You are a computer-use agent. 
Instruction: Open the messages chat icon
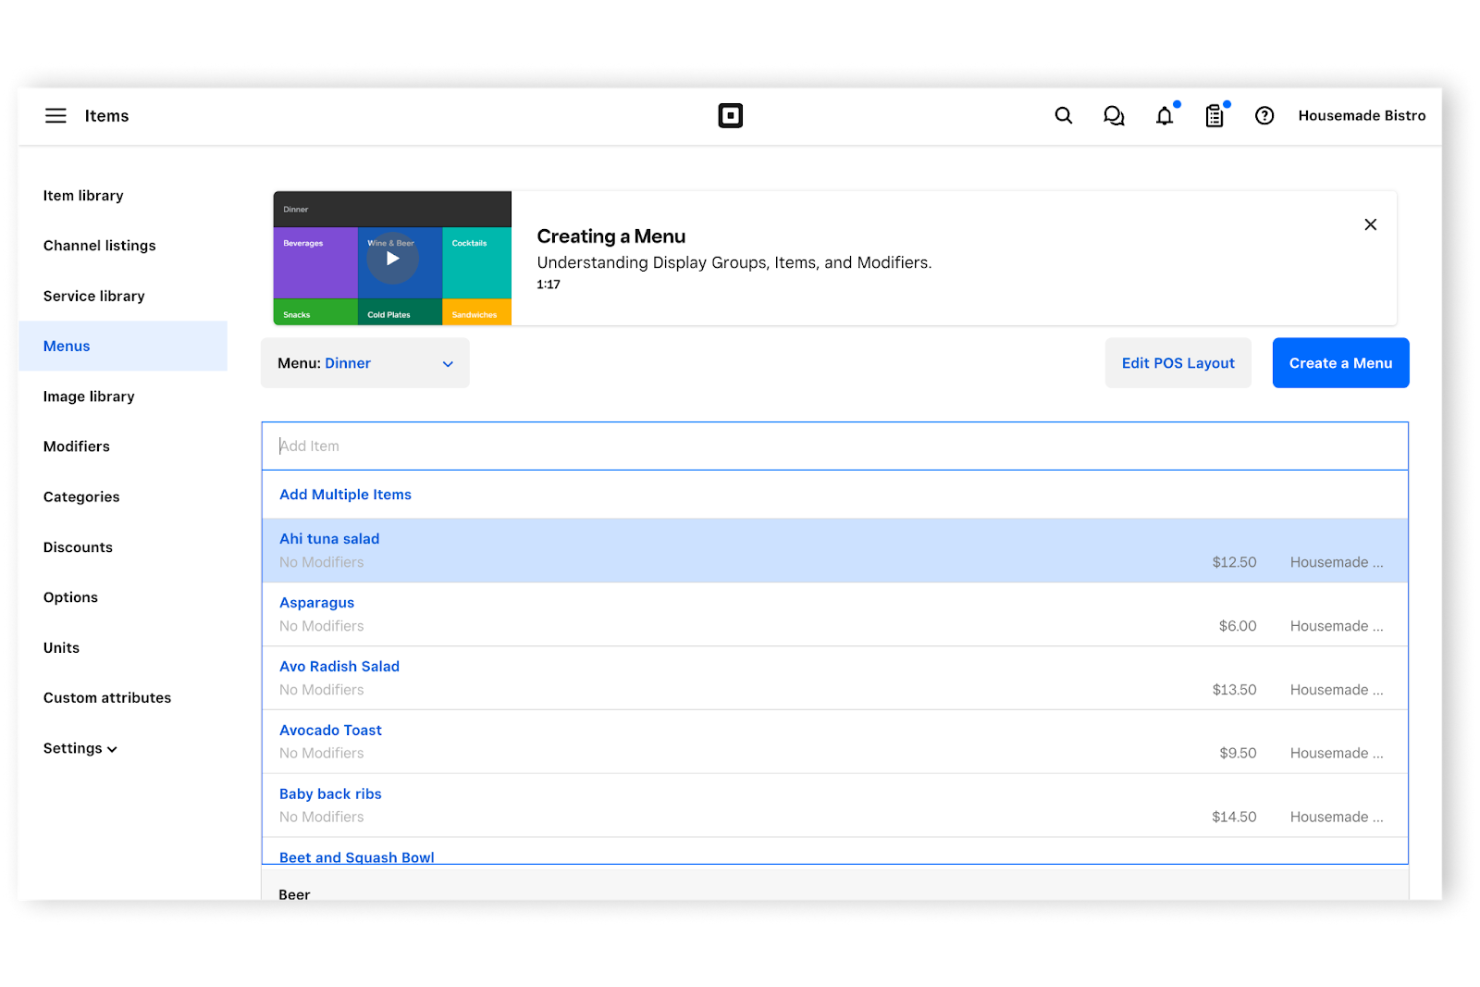[x=1113, y=116]
